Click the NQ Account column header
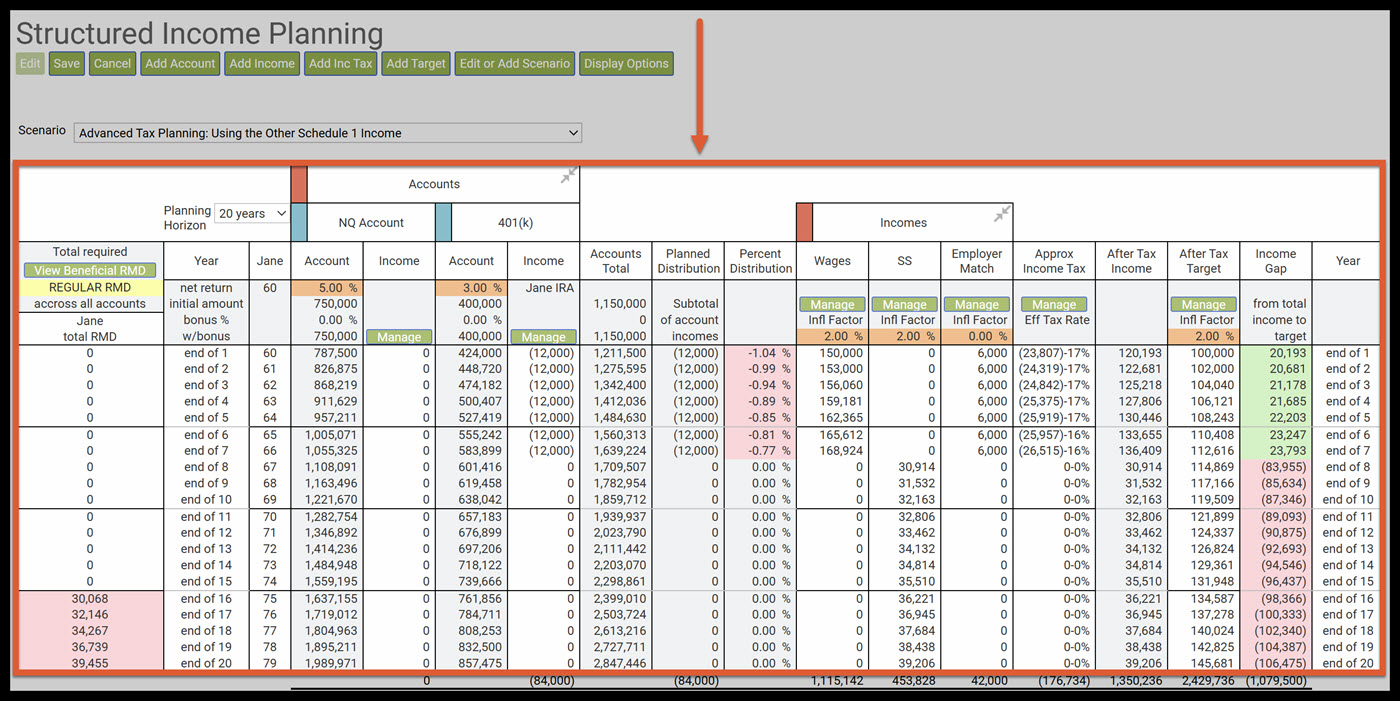 point(371,223)
